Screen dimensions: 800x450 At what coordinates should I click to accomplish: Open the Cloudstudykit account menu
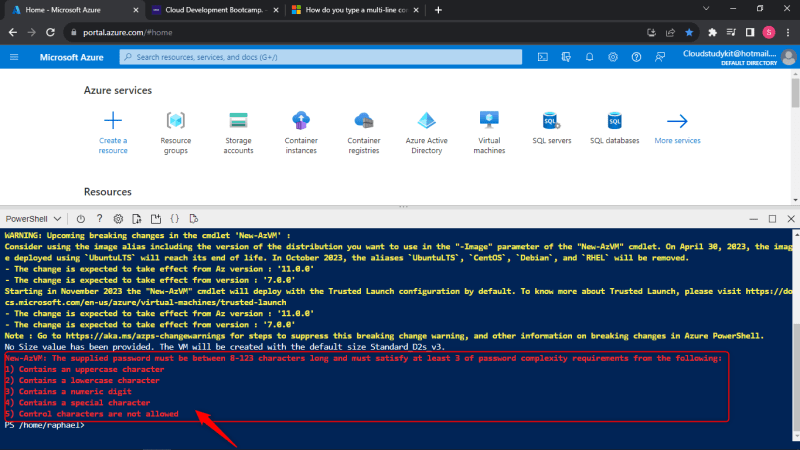pyautogui.click(x=739, y=57)
